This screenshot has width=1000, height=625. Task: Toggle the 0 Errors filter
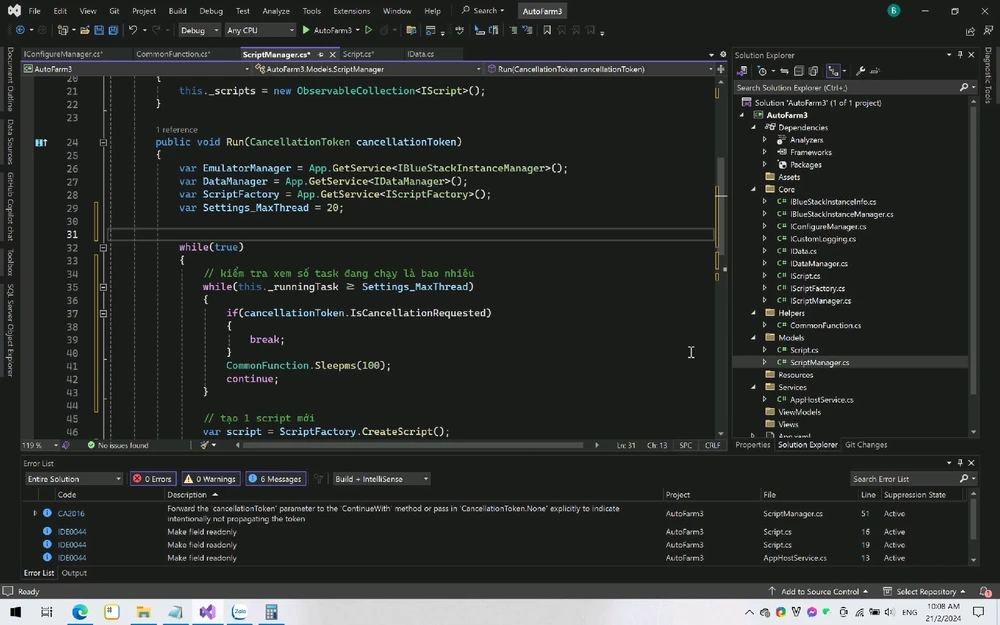click(152, 479)
